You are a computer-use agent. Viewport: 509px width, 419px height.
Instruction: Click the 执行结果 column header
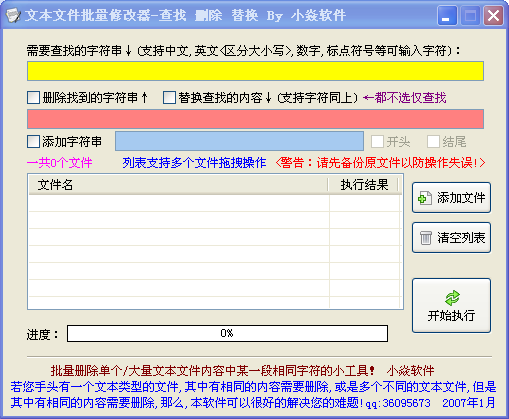tap(364, 185)
